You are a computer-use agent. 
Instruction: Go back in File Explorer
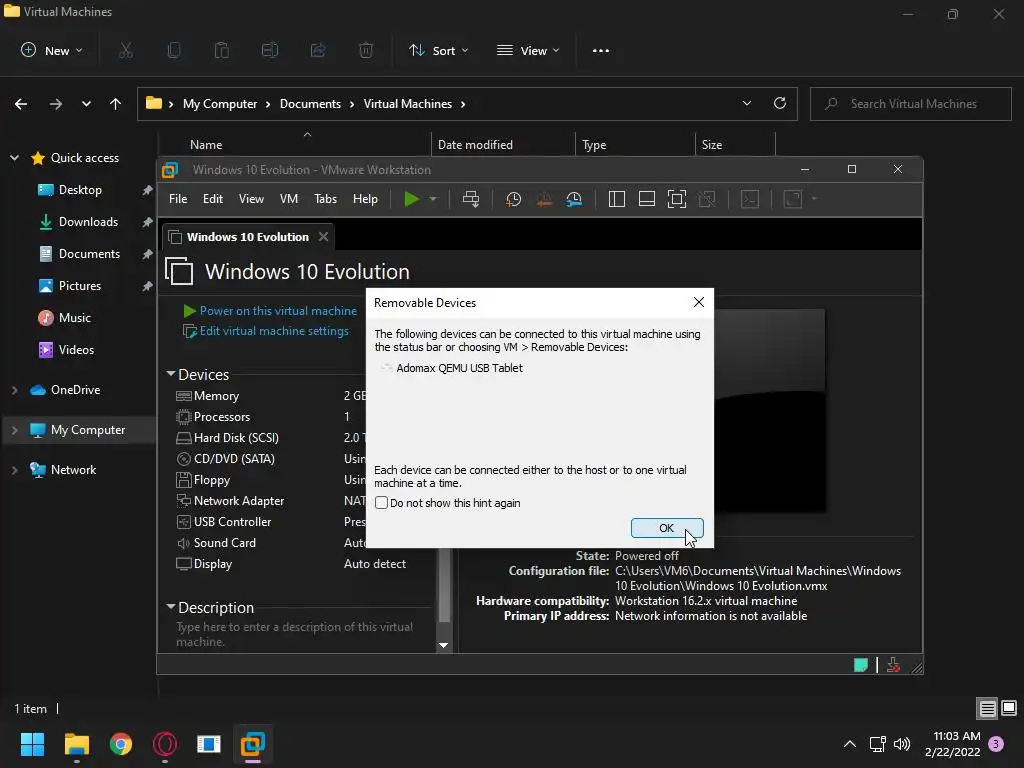[x=21, y=104]
